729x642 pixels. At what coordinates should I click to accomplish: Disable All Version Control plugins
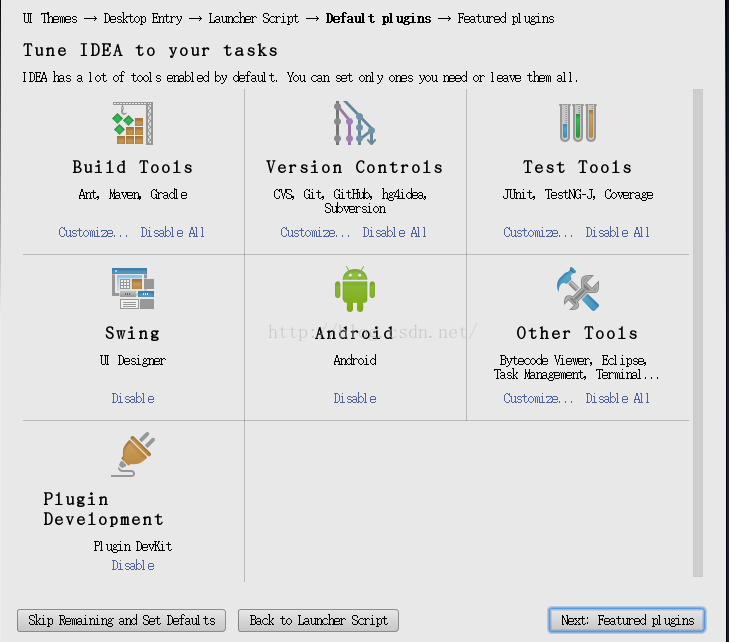click(394, 233)
